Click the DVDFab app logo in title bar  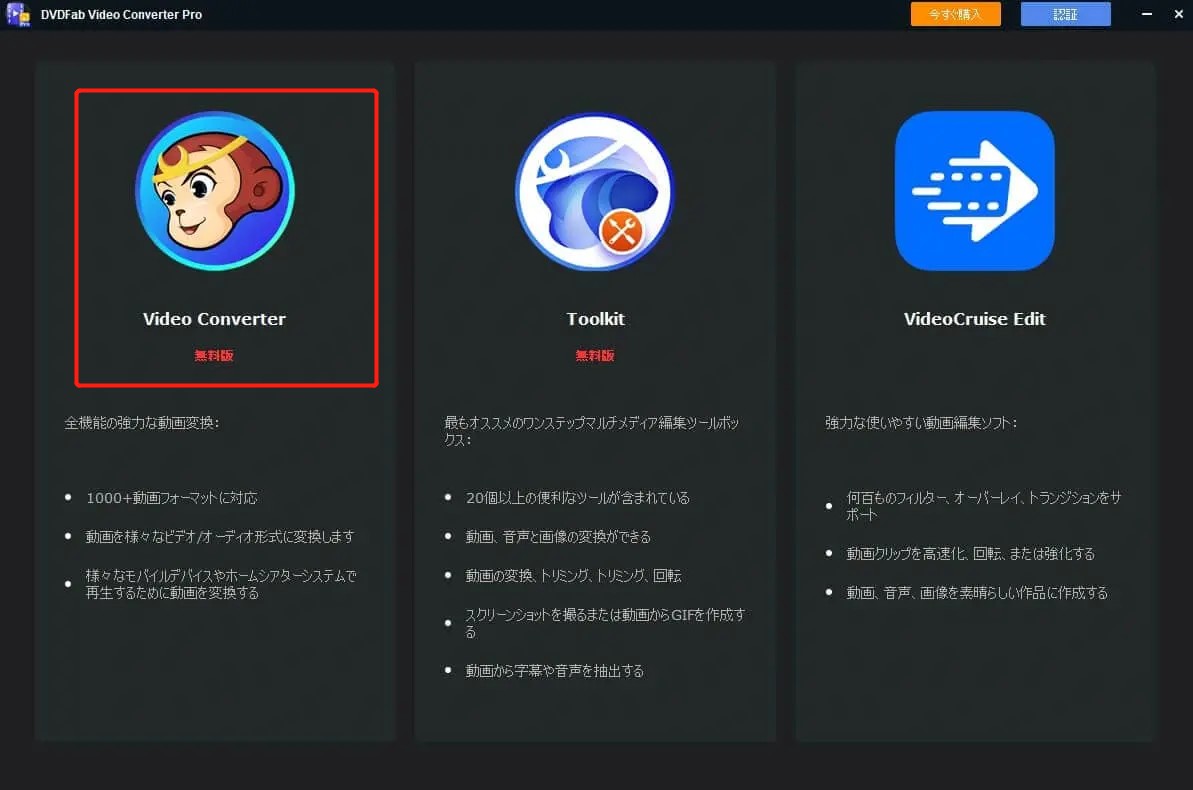pos(17,14)
